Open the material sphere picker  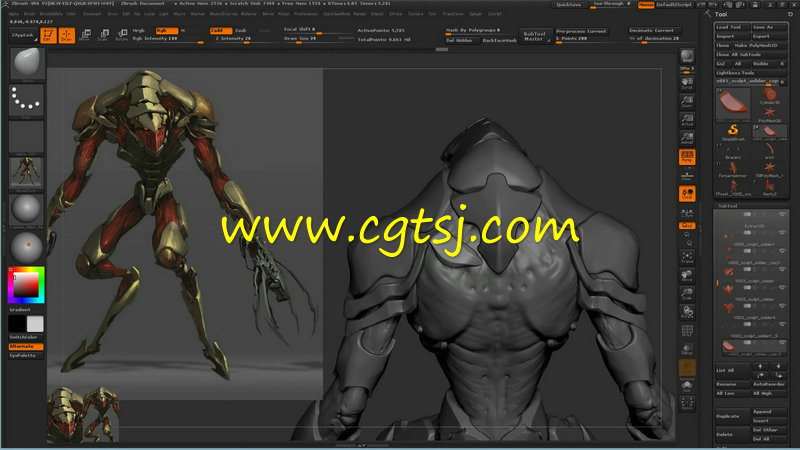pyautogui.click(x=27, y=210)
